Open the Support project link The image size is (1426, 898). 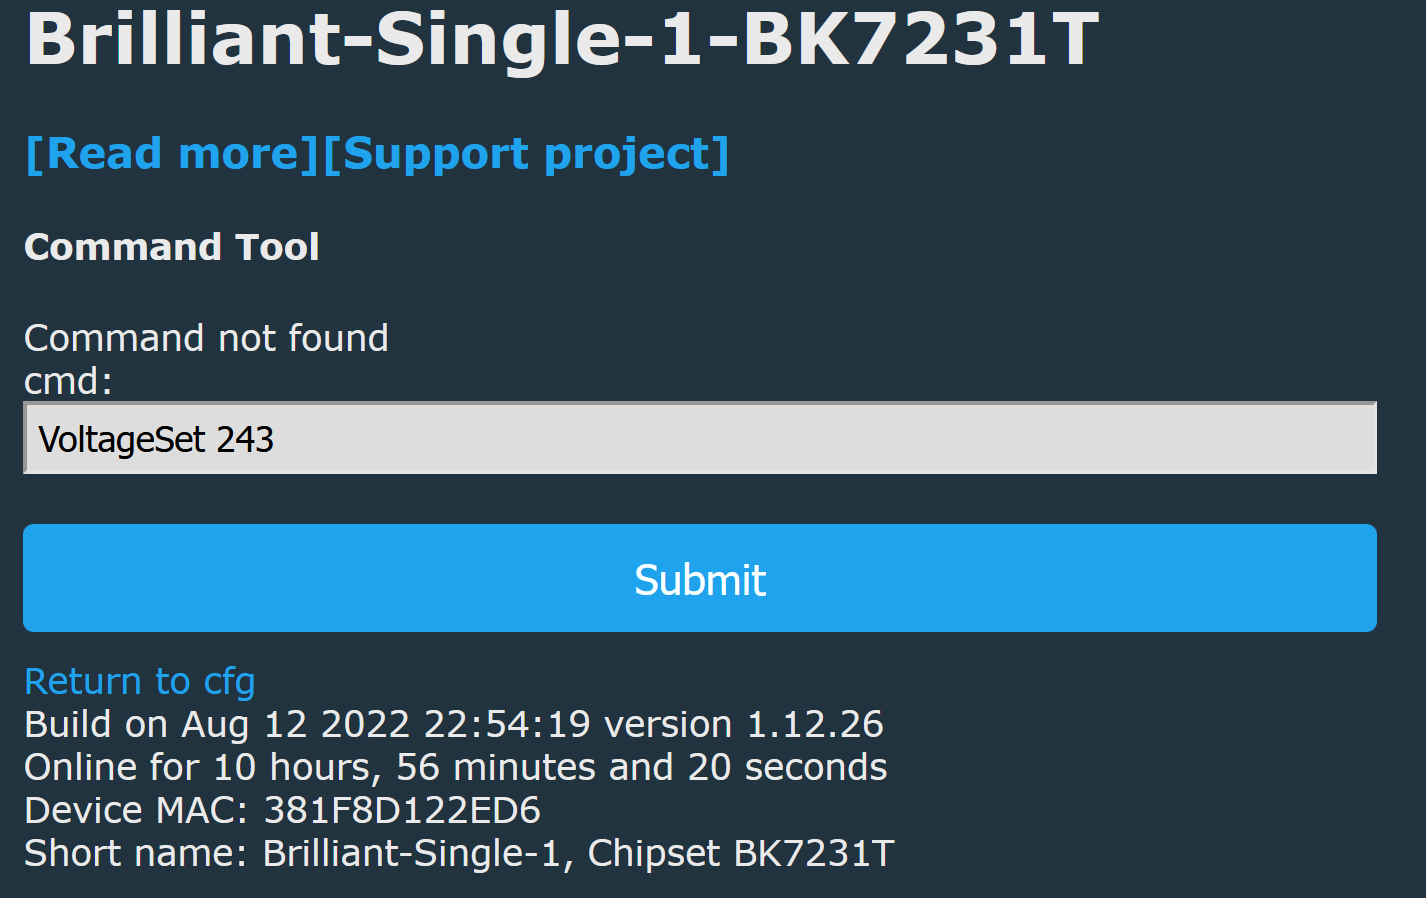point(527,154)
